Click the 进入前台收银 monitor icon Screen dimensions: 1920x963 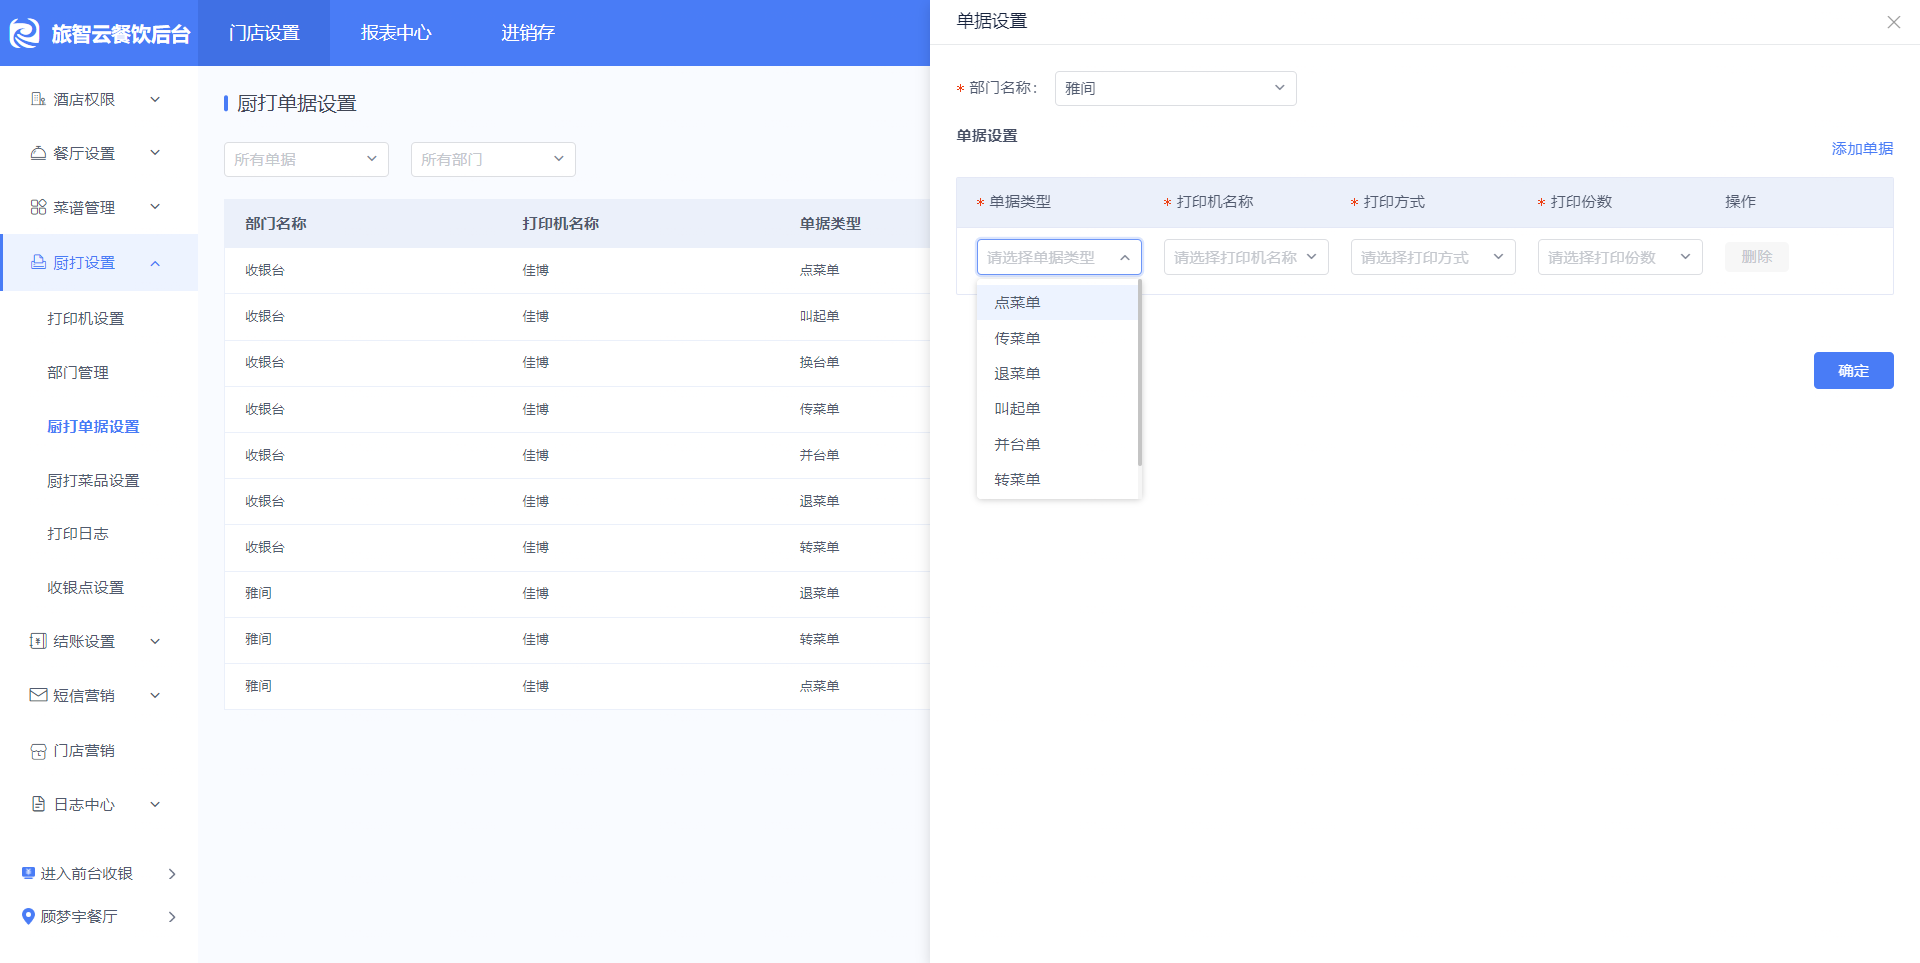pyautogui.click(x=28, y=873)
